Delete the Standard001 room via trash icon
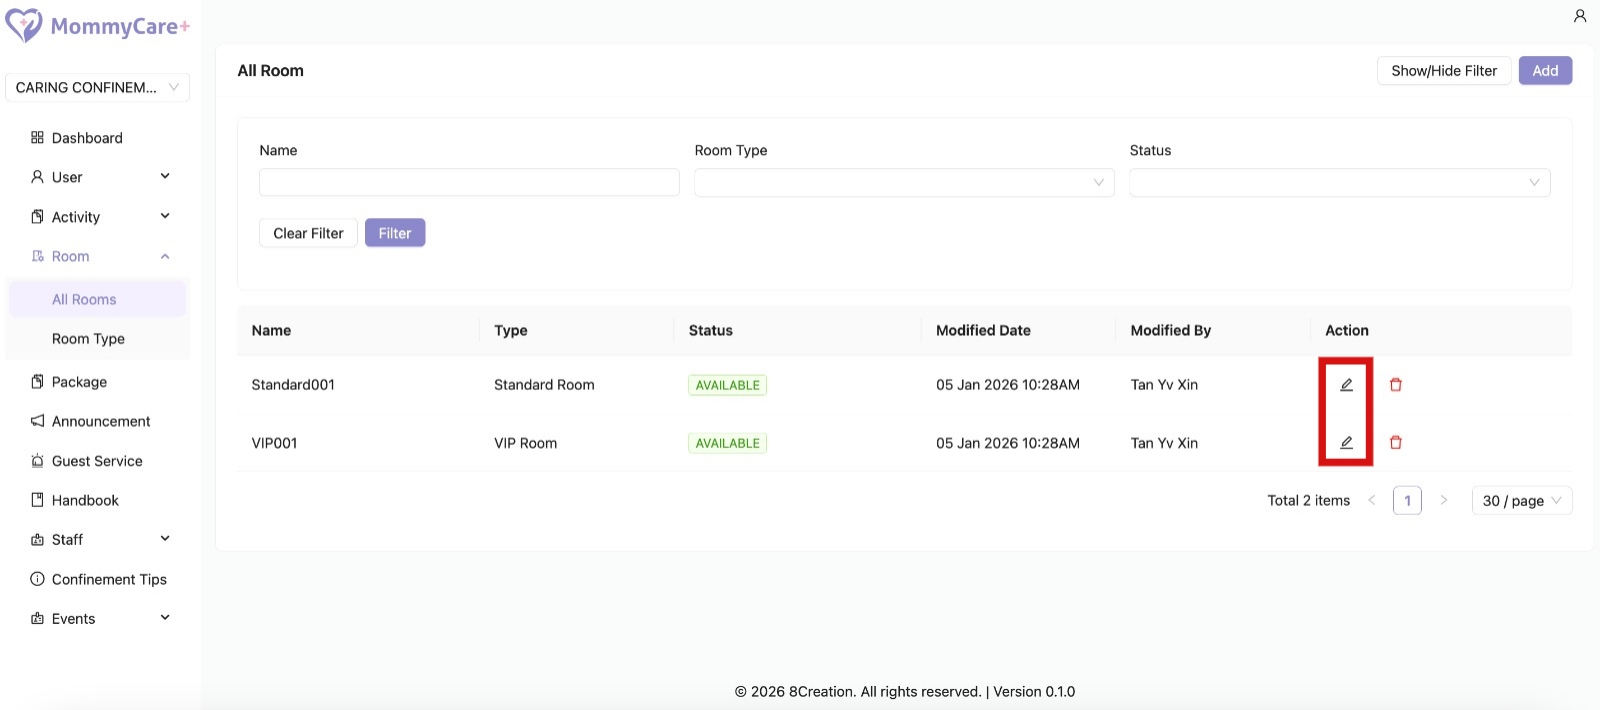 (1396, 385)
